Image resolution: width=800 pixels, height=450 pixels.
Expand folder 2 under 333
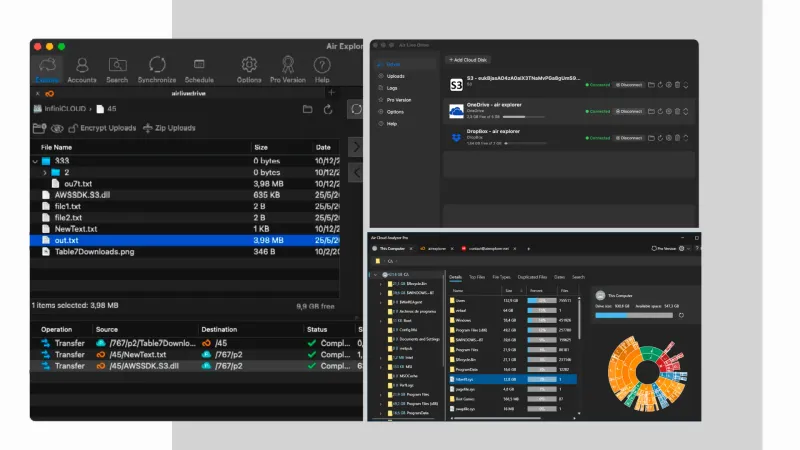45,172
